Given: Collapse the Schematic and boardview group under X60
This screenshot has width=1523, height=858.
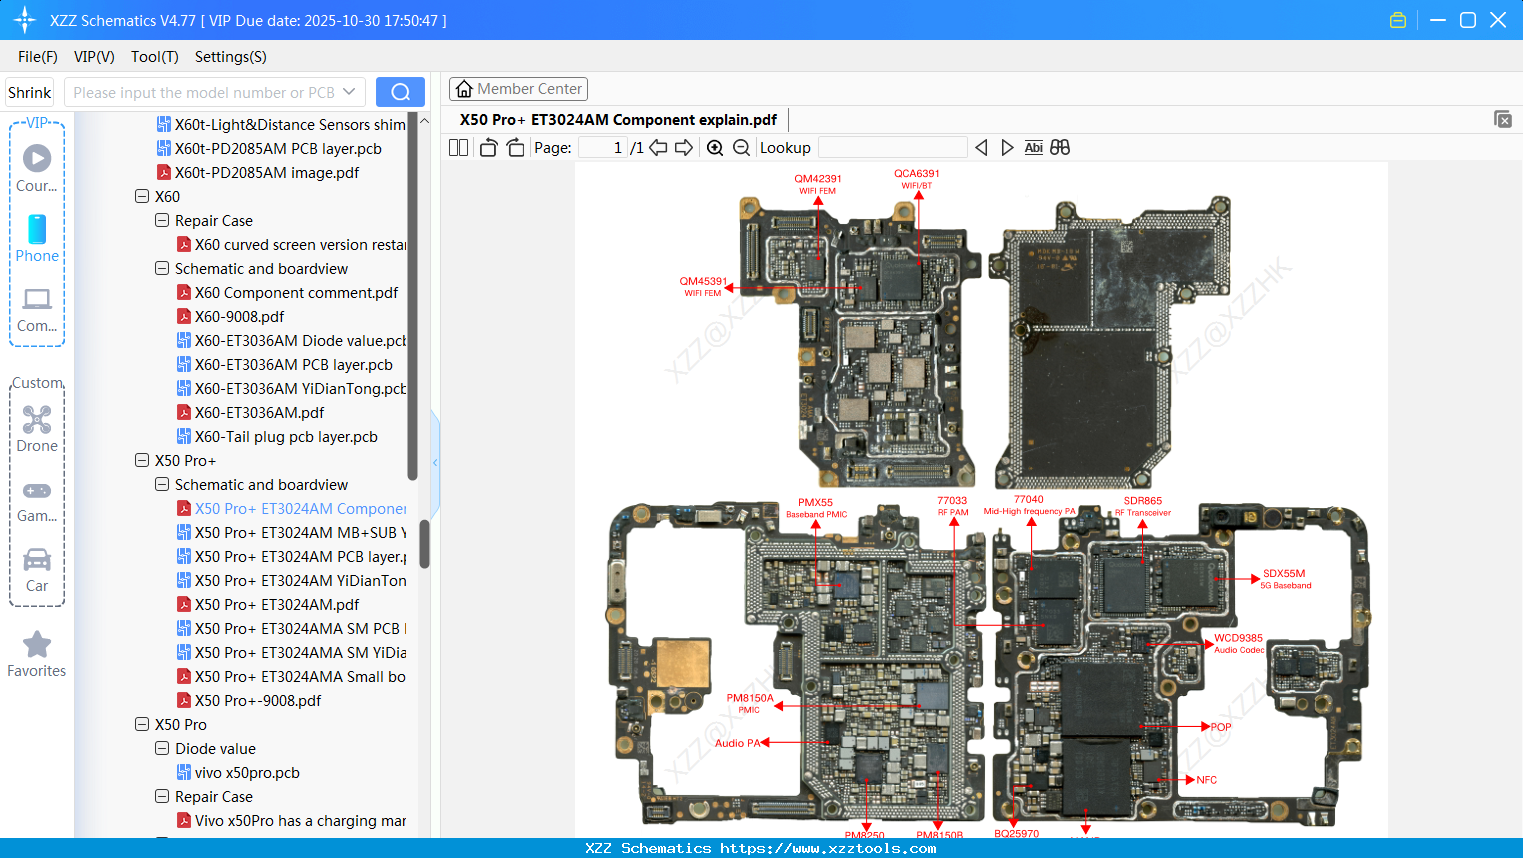Looking at the screenshot, I should (161, 268).
